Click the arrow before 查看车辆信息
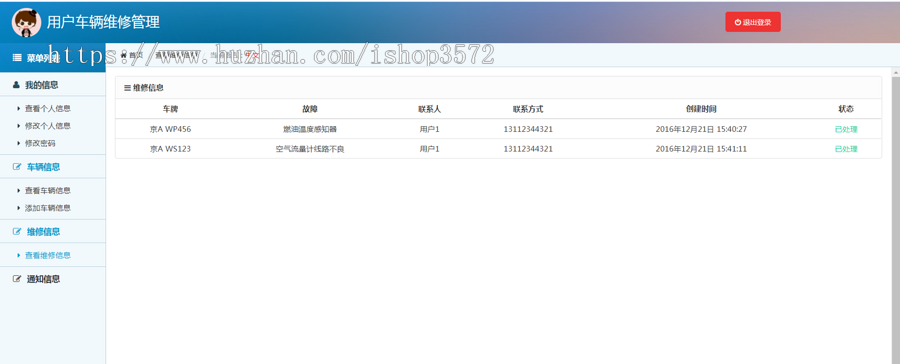Image resolution: width=900 pixels, height=364 pixels. point(19,191)
